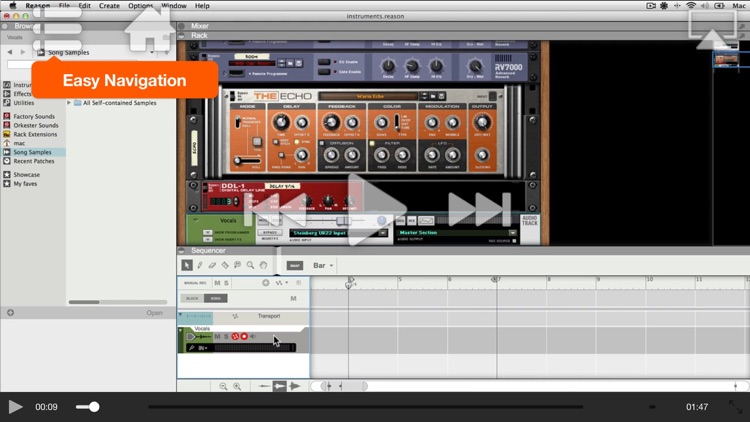Select the Hand tool in Sequencer
Viewport: 750px width, 422px height.
tap(263, 265)
